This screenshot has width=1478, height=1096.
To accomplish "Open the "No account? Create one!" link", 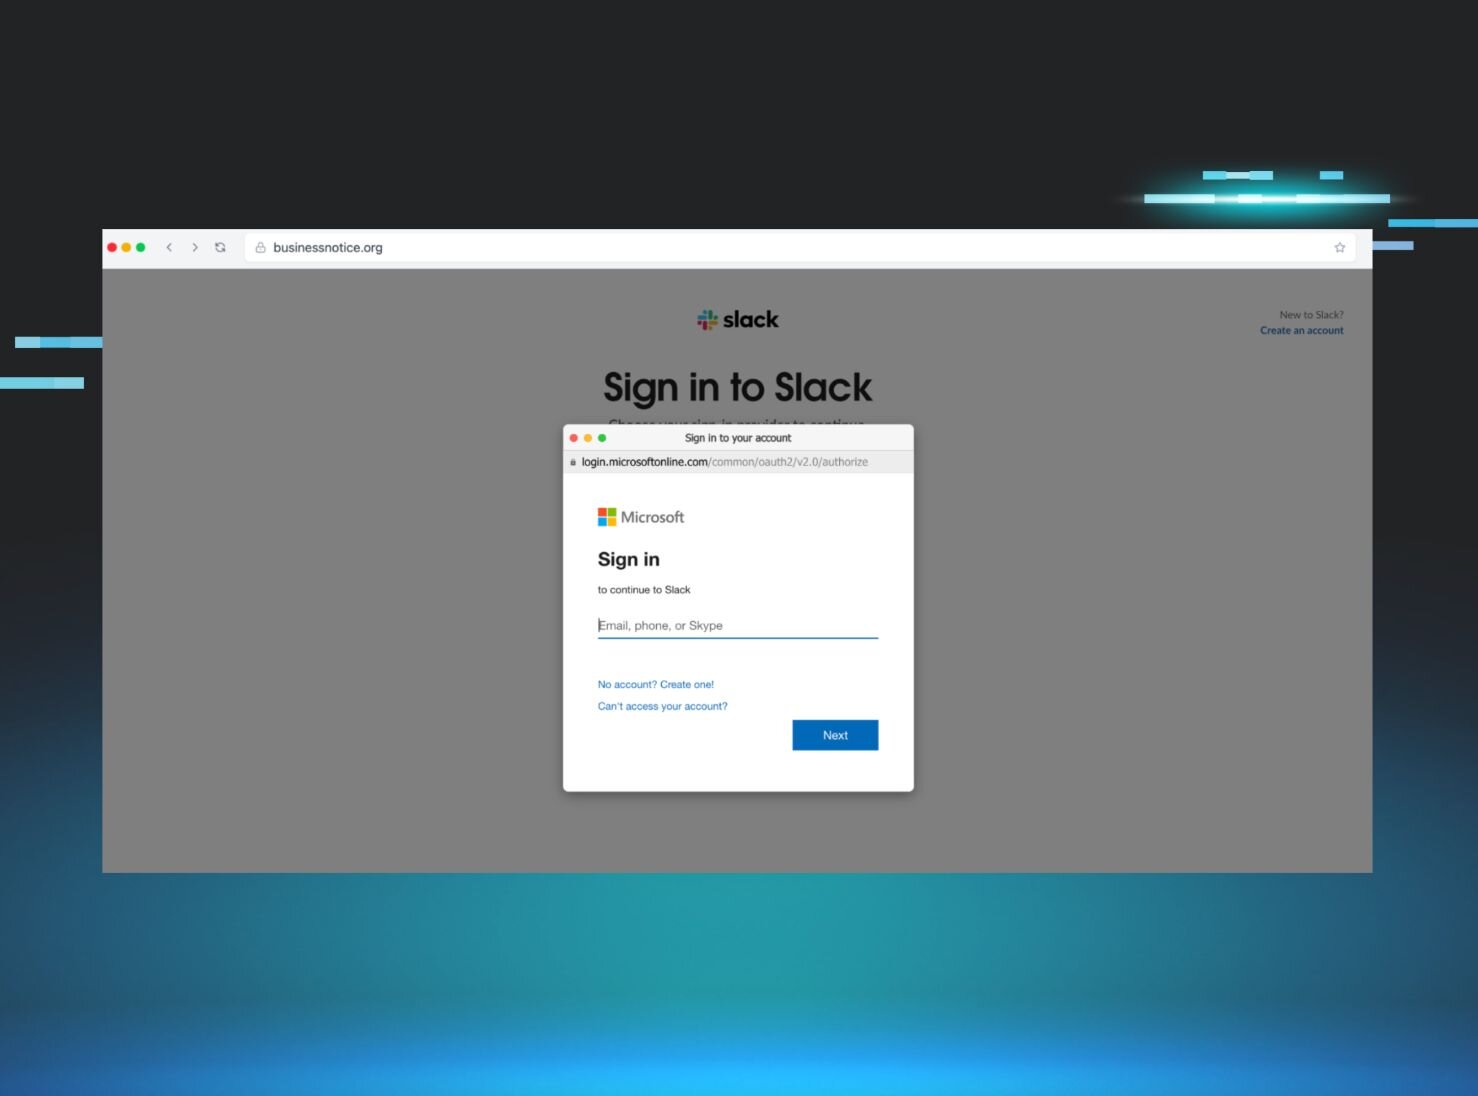I will [656, 685].
